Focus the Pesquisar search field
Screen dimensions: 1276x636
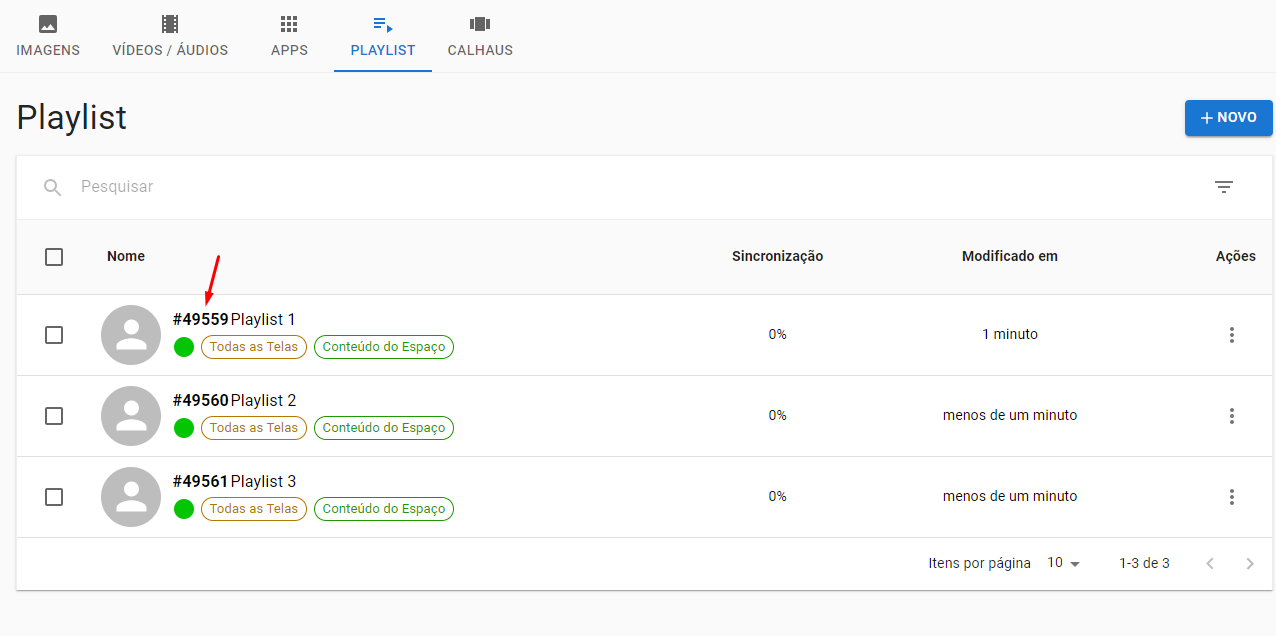[630, 187]
